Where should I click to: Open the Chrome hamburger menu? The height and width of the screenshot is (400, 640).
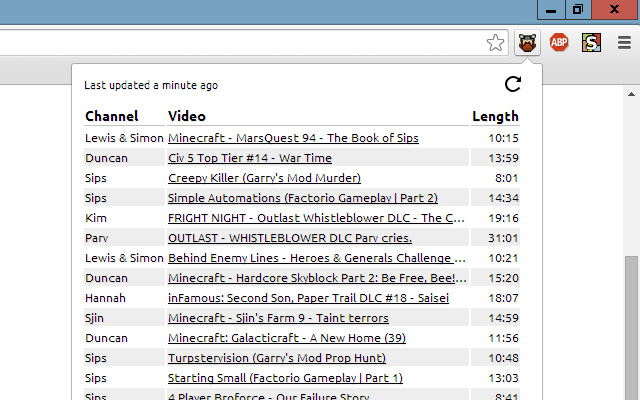[x=624, y=42]
